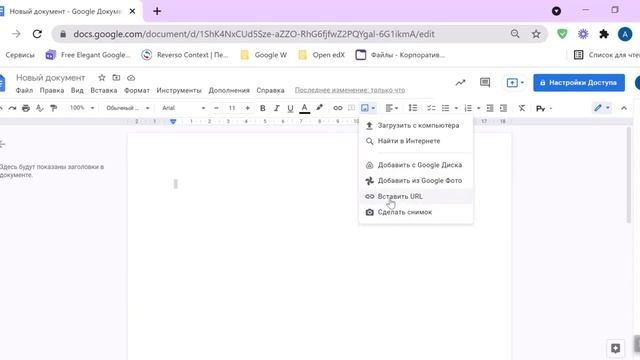Check the cloud save status icon

click(x=131, y=78)
